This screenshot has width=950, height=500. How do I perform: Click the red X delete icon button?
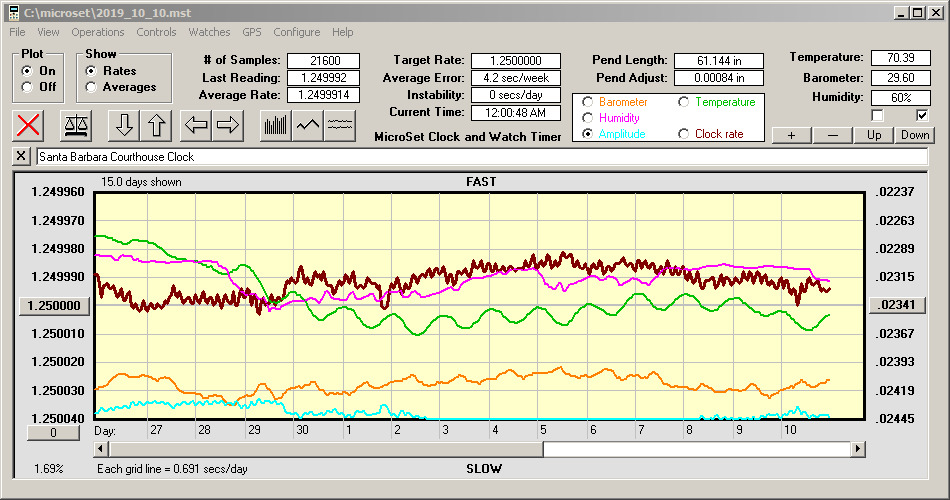pos(28,125)
